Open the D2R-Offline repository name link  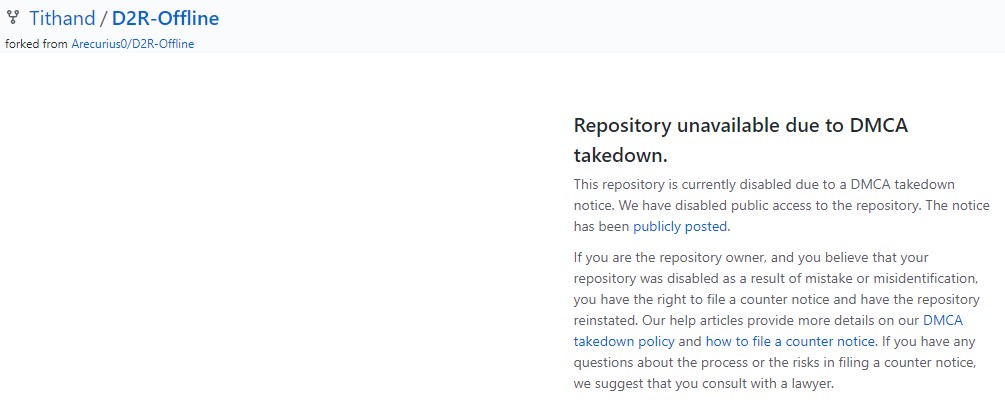[165, 18]
